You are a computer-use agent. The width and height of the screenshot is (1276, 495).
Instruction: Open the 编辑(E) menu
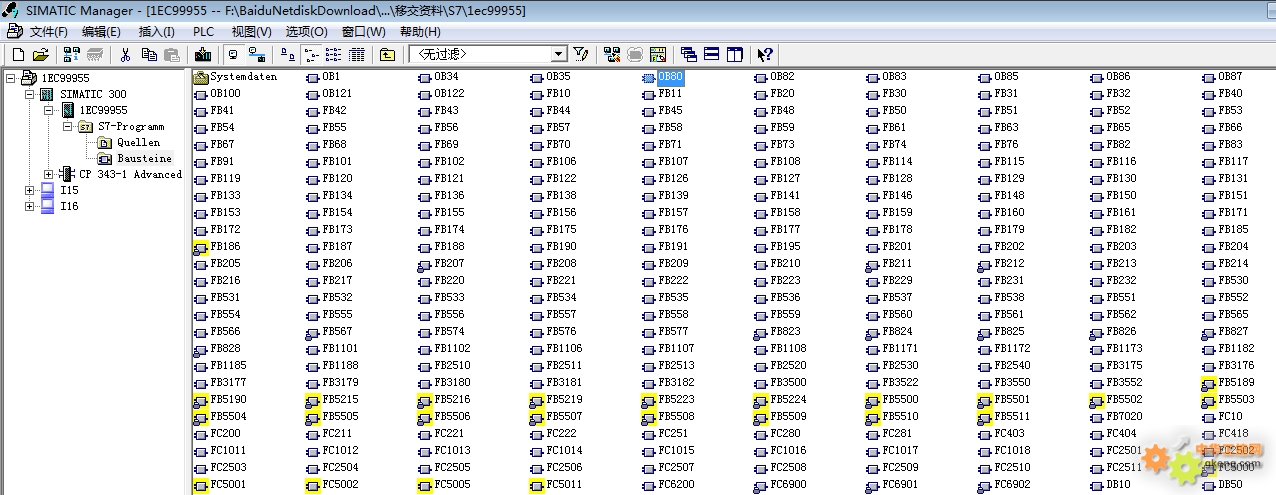pyautogui.click(x=101, y=32)
